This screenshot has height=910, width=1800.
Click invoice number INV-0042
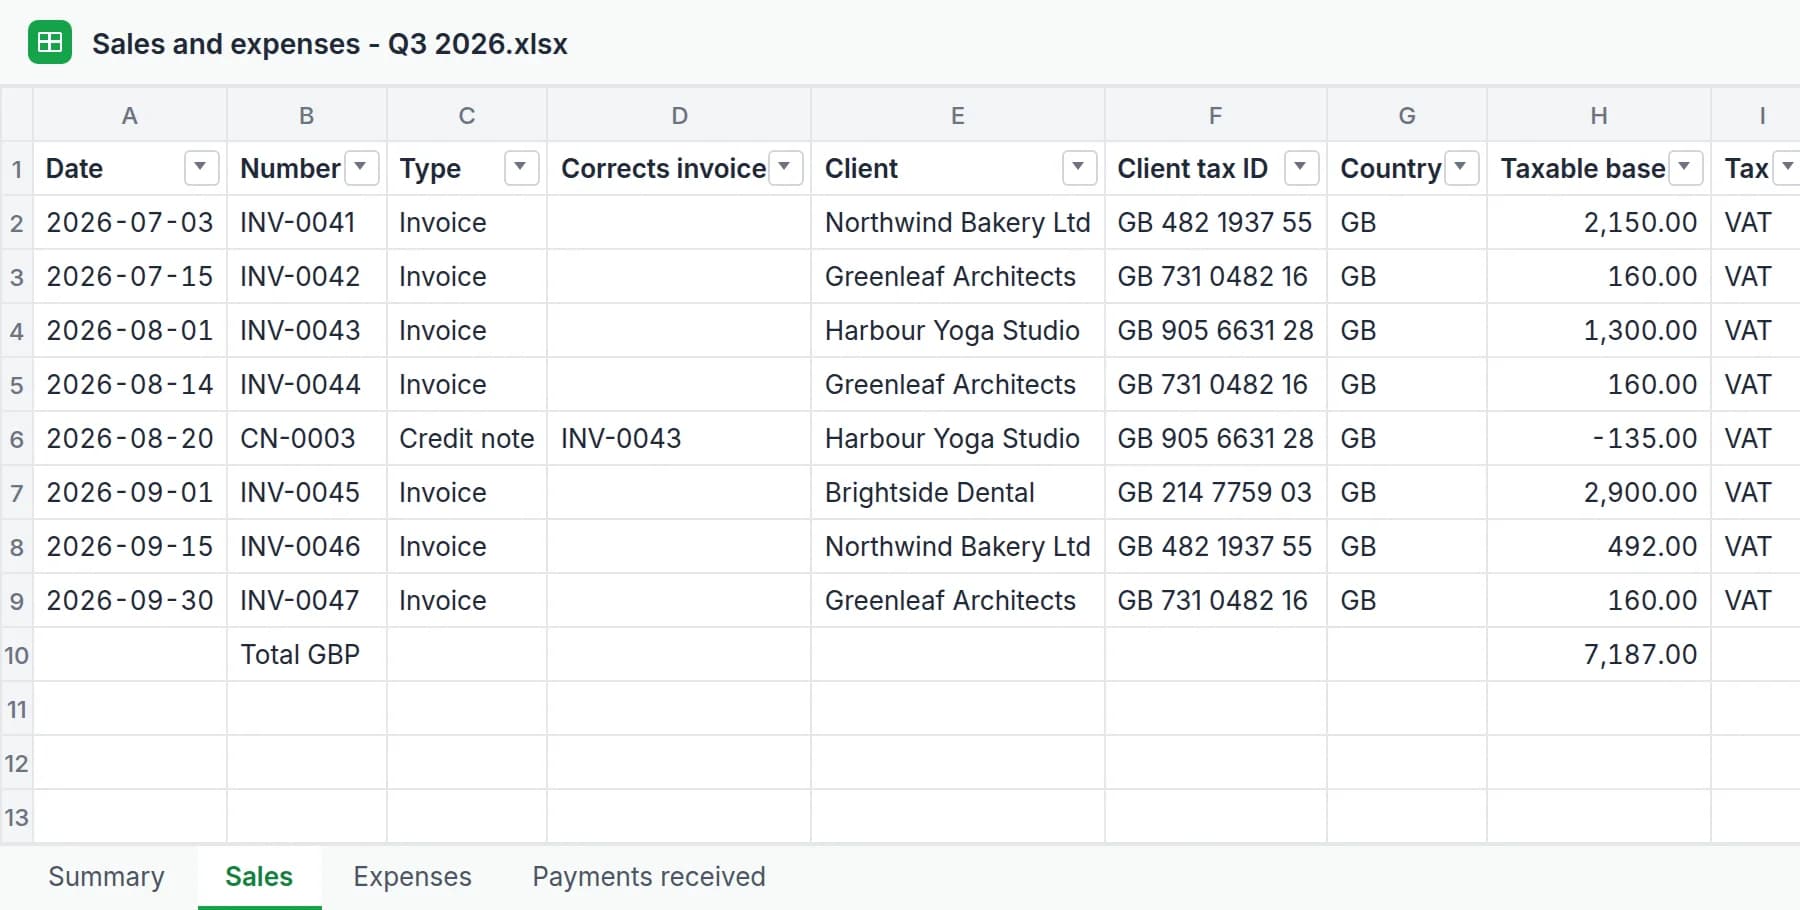(x=307, y=276)
